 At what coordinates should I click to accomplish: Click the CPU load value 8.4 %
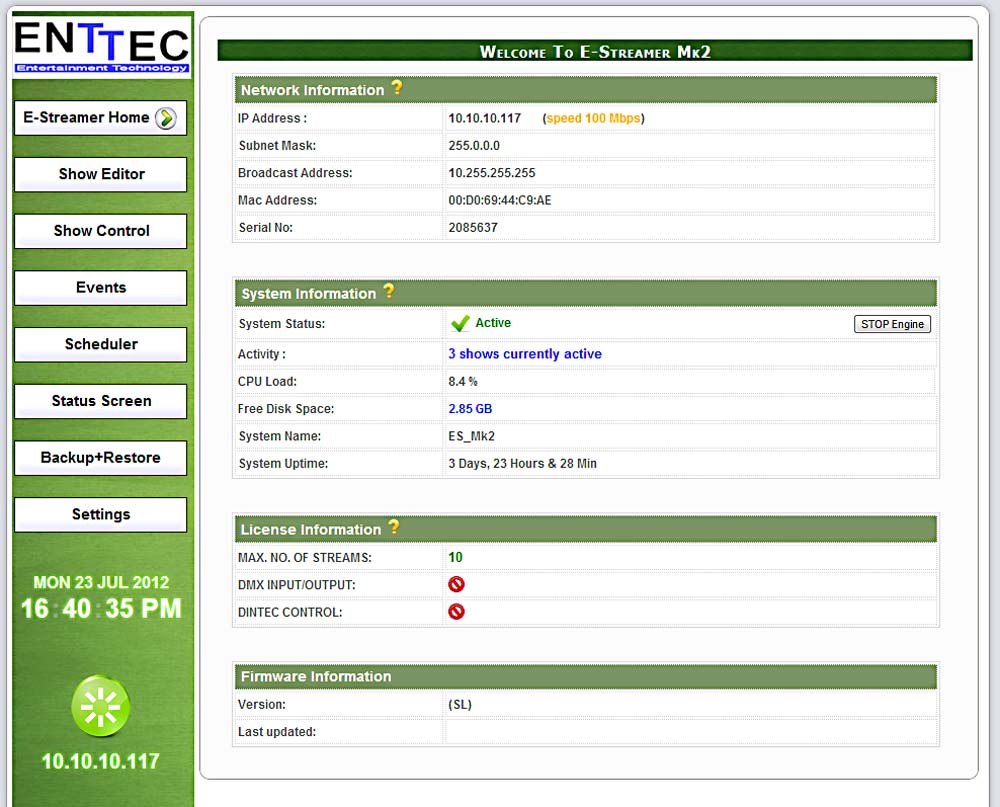[463, 381]
